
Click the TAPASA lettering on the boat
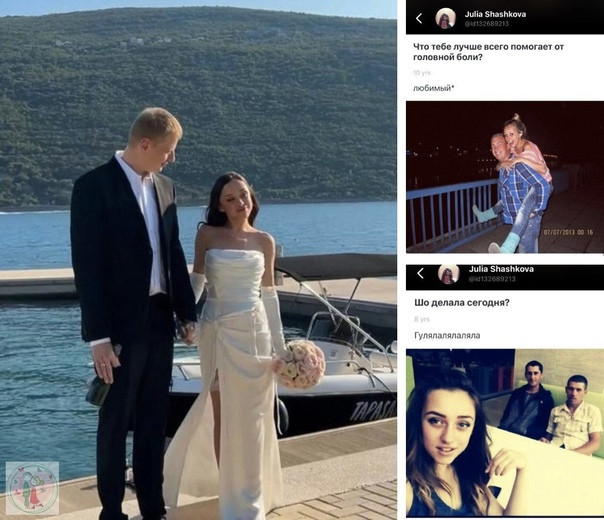373,410
